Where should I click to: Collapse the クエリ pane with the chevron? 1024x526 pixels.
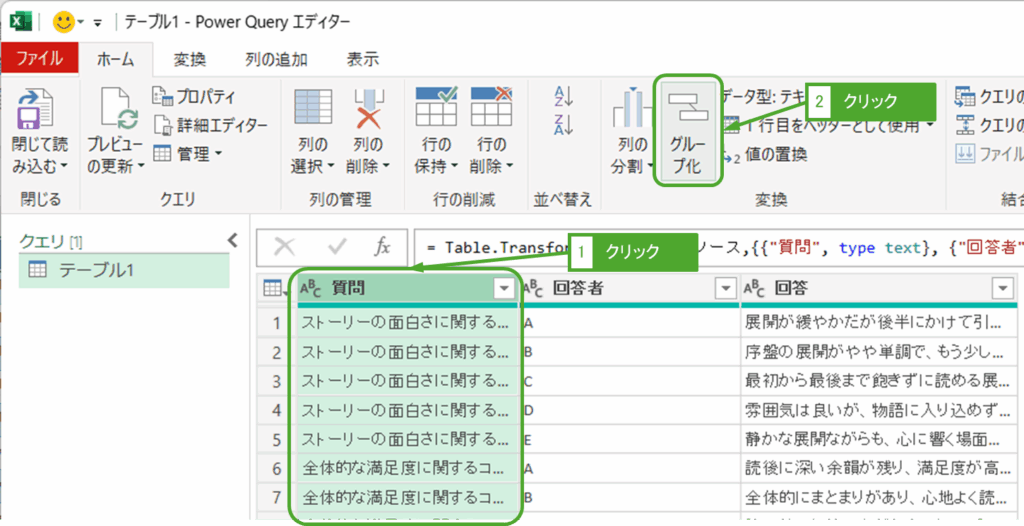(x=232, y=240)
